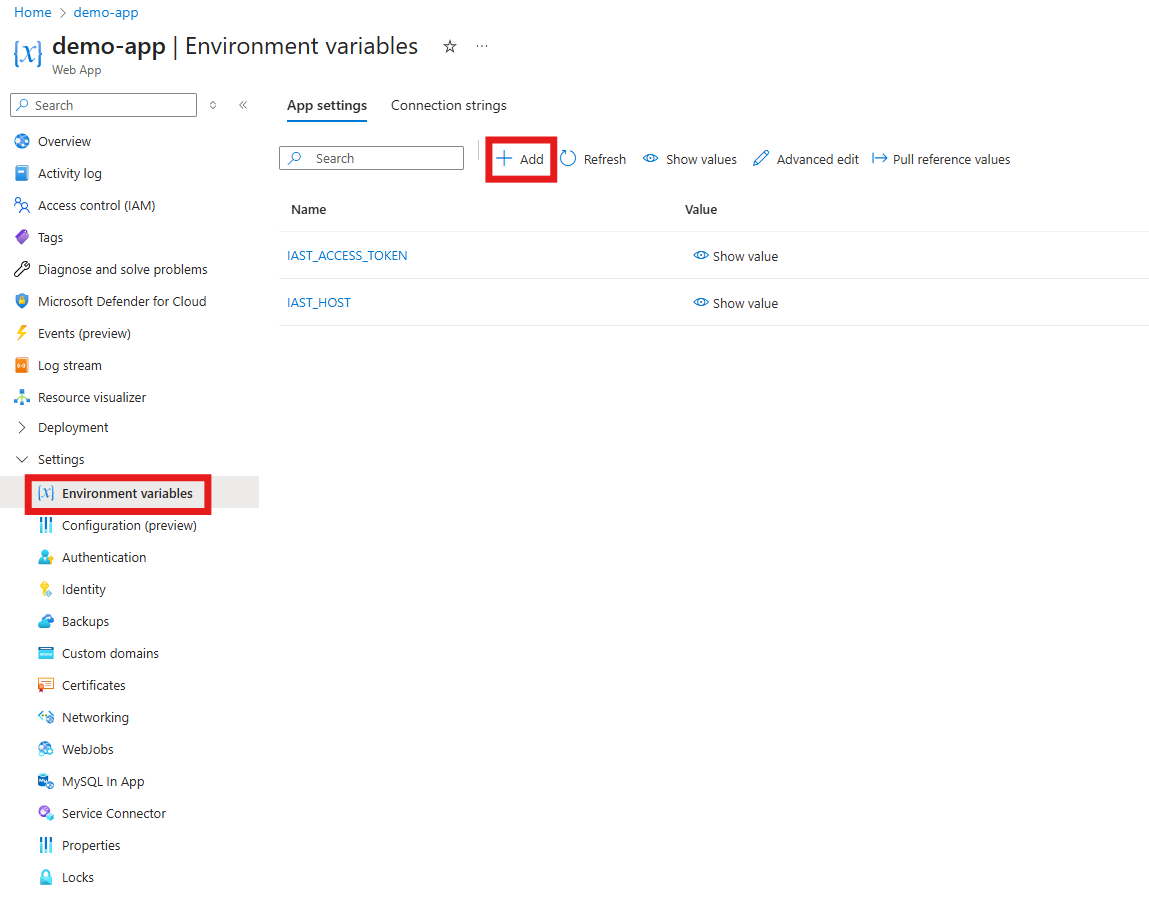Navigate Home via the breadcrumb

tap(32, 12)
